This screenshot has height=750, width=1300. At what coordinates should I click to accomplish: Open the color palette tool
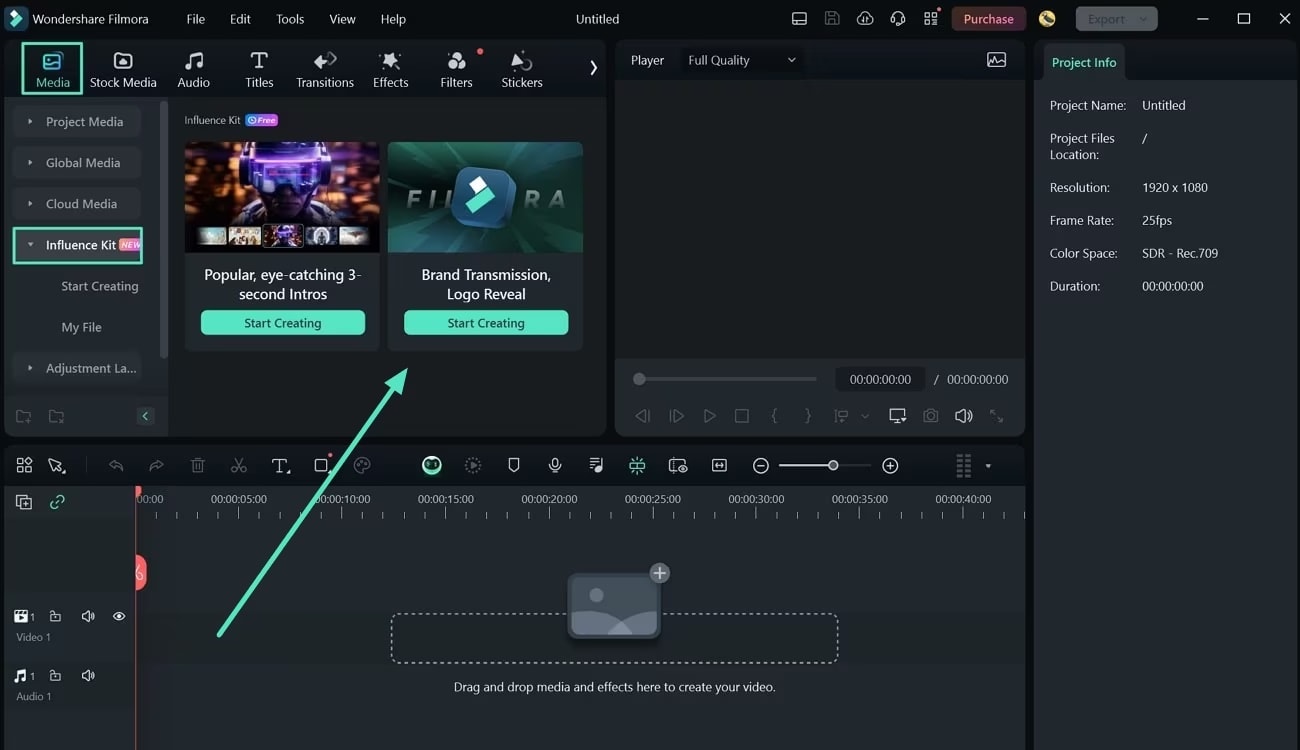[x=362, y=465]
